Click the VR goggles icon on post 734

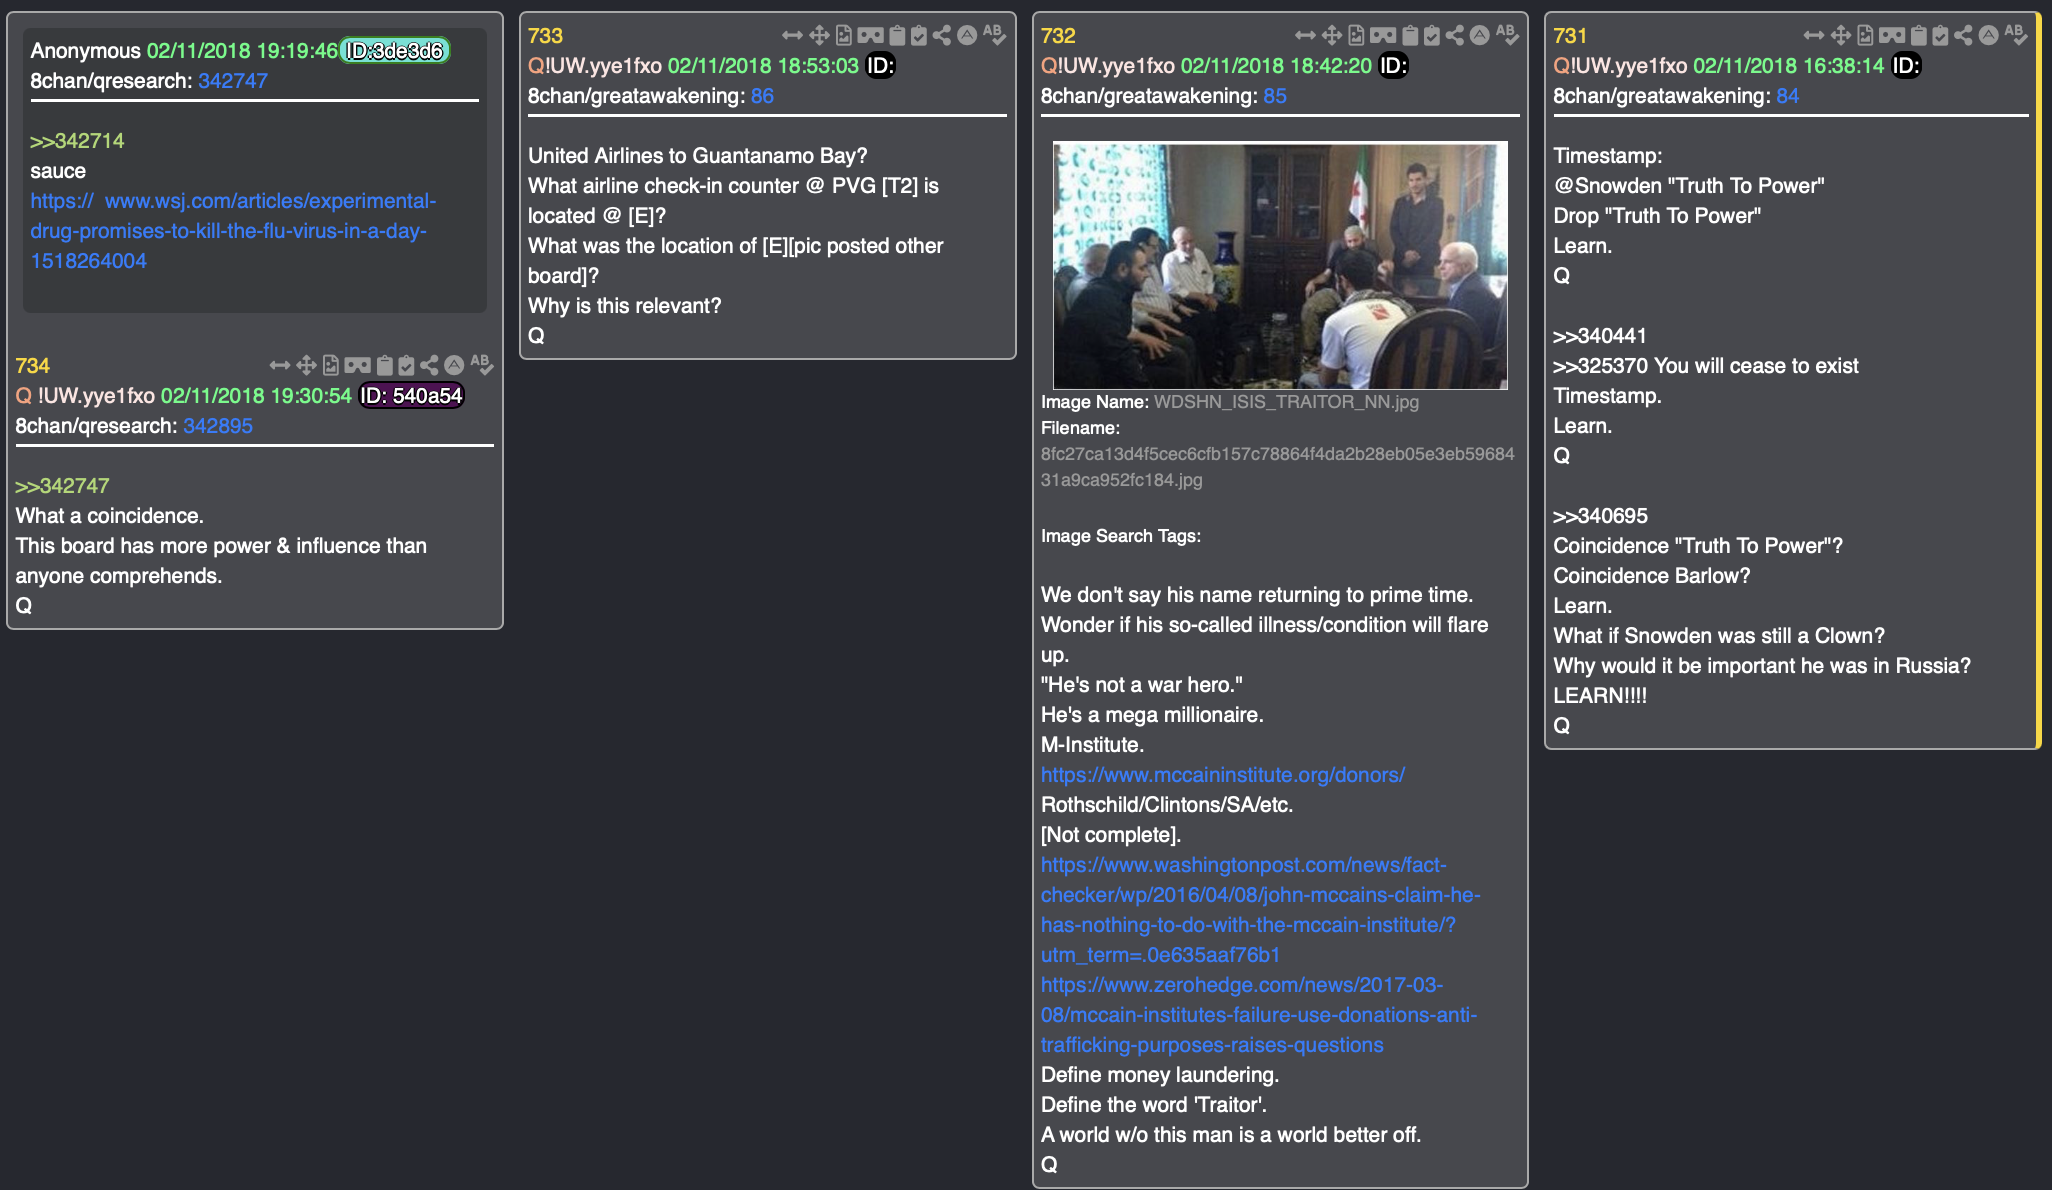tap(357, 366)
